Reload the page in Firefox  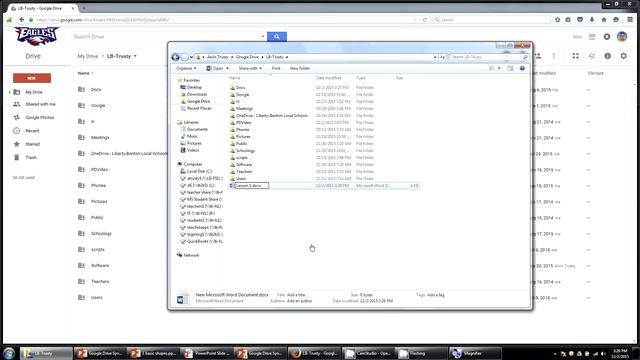[x=425, y=20]
